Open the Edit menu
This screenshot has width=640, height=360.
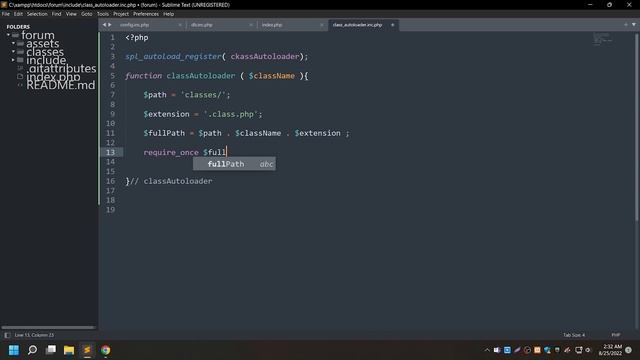(x=18, y=14)
